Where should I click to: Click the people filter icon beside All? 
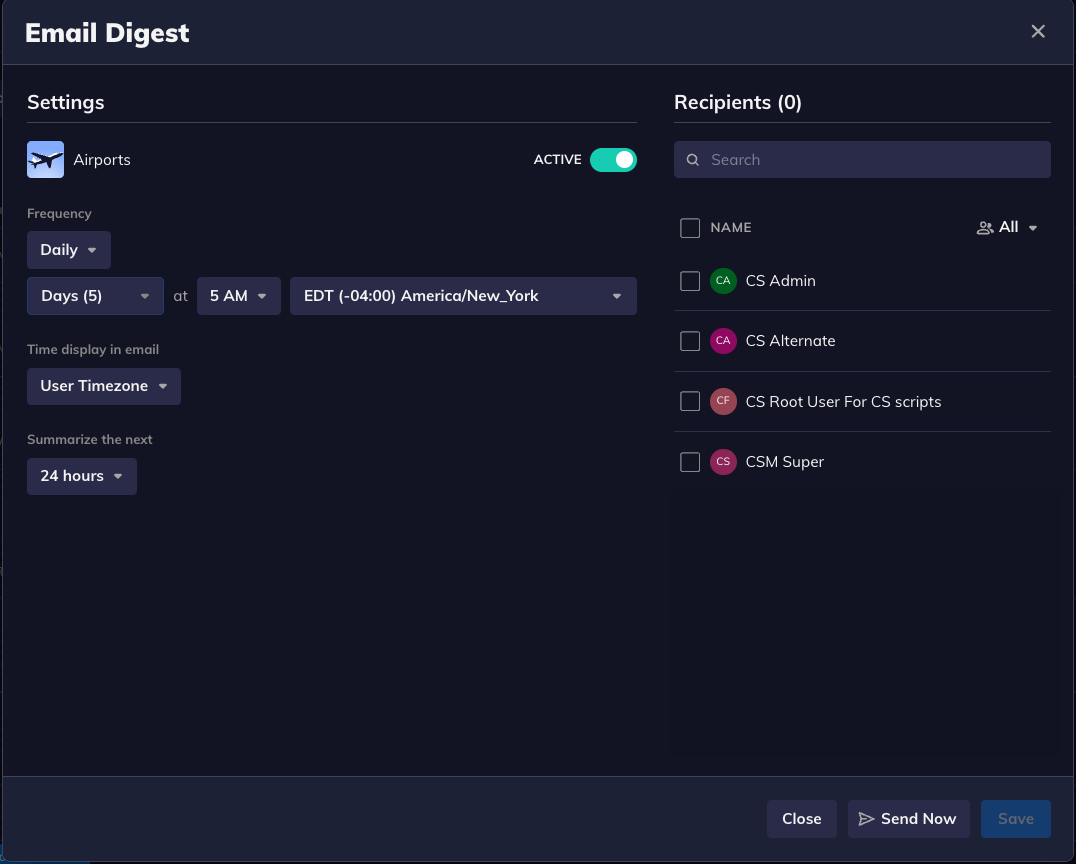click(x=985, y=228)
